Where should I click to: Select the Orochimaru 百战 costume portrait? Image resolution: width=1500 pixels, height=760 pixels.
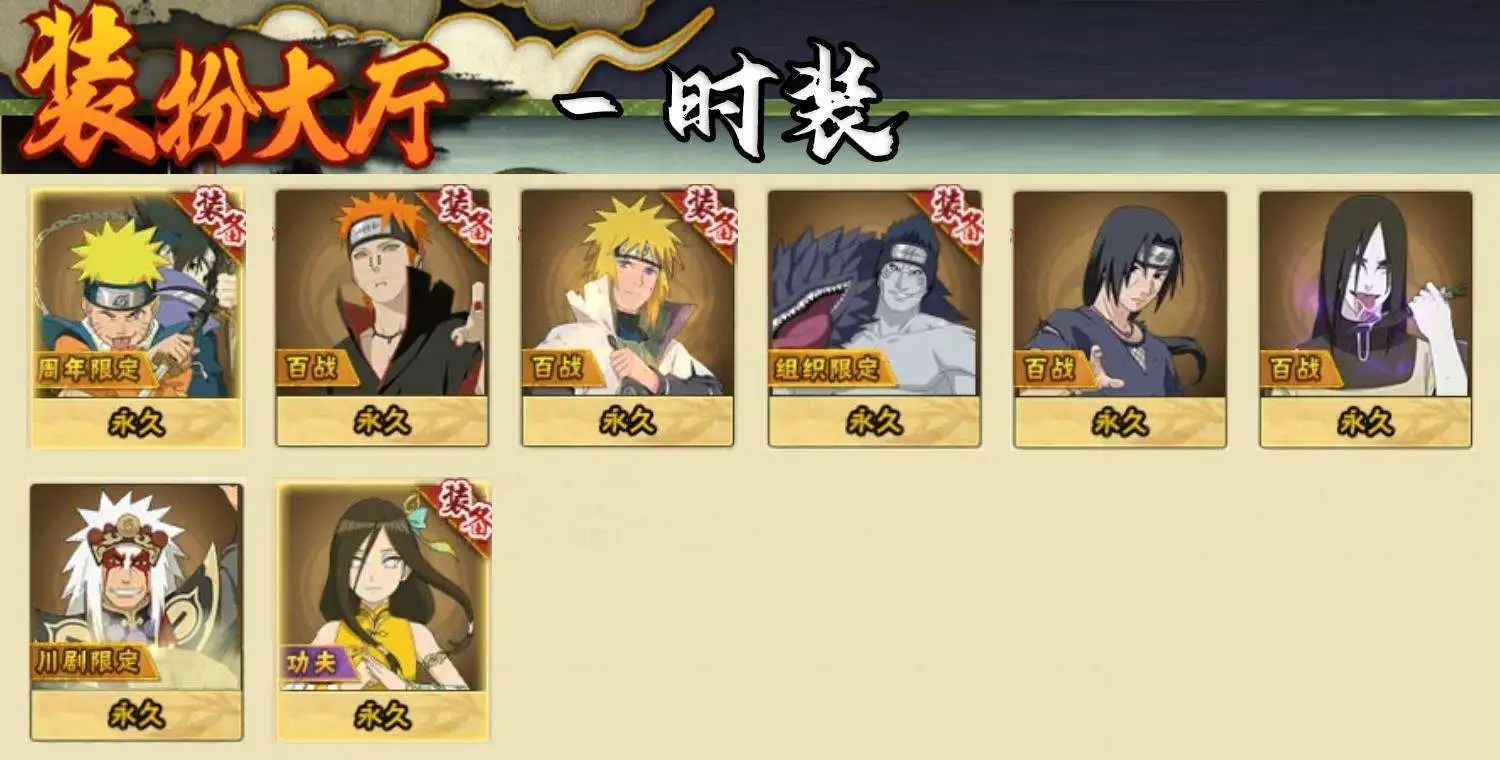pyautogui.click(x=1366, y=294)
